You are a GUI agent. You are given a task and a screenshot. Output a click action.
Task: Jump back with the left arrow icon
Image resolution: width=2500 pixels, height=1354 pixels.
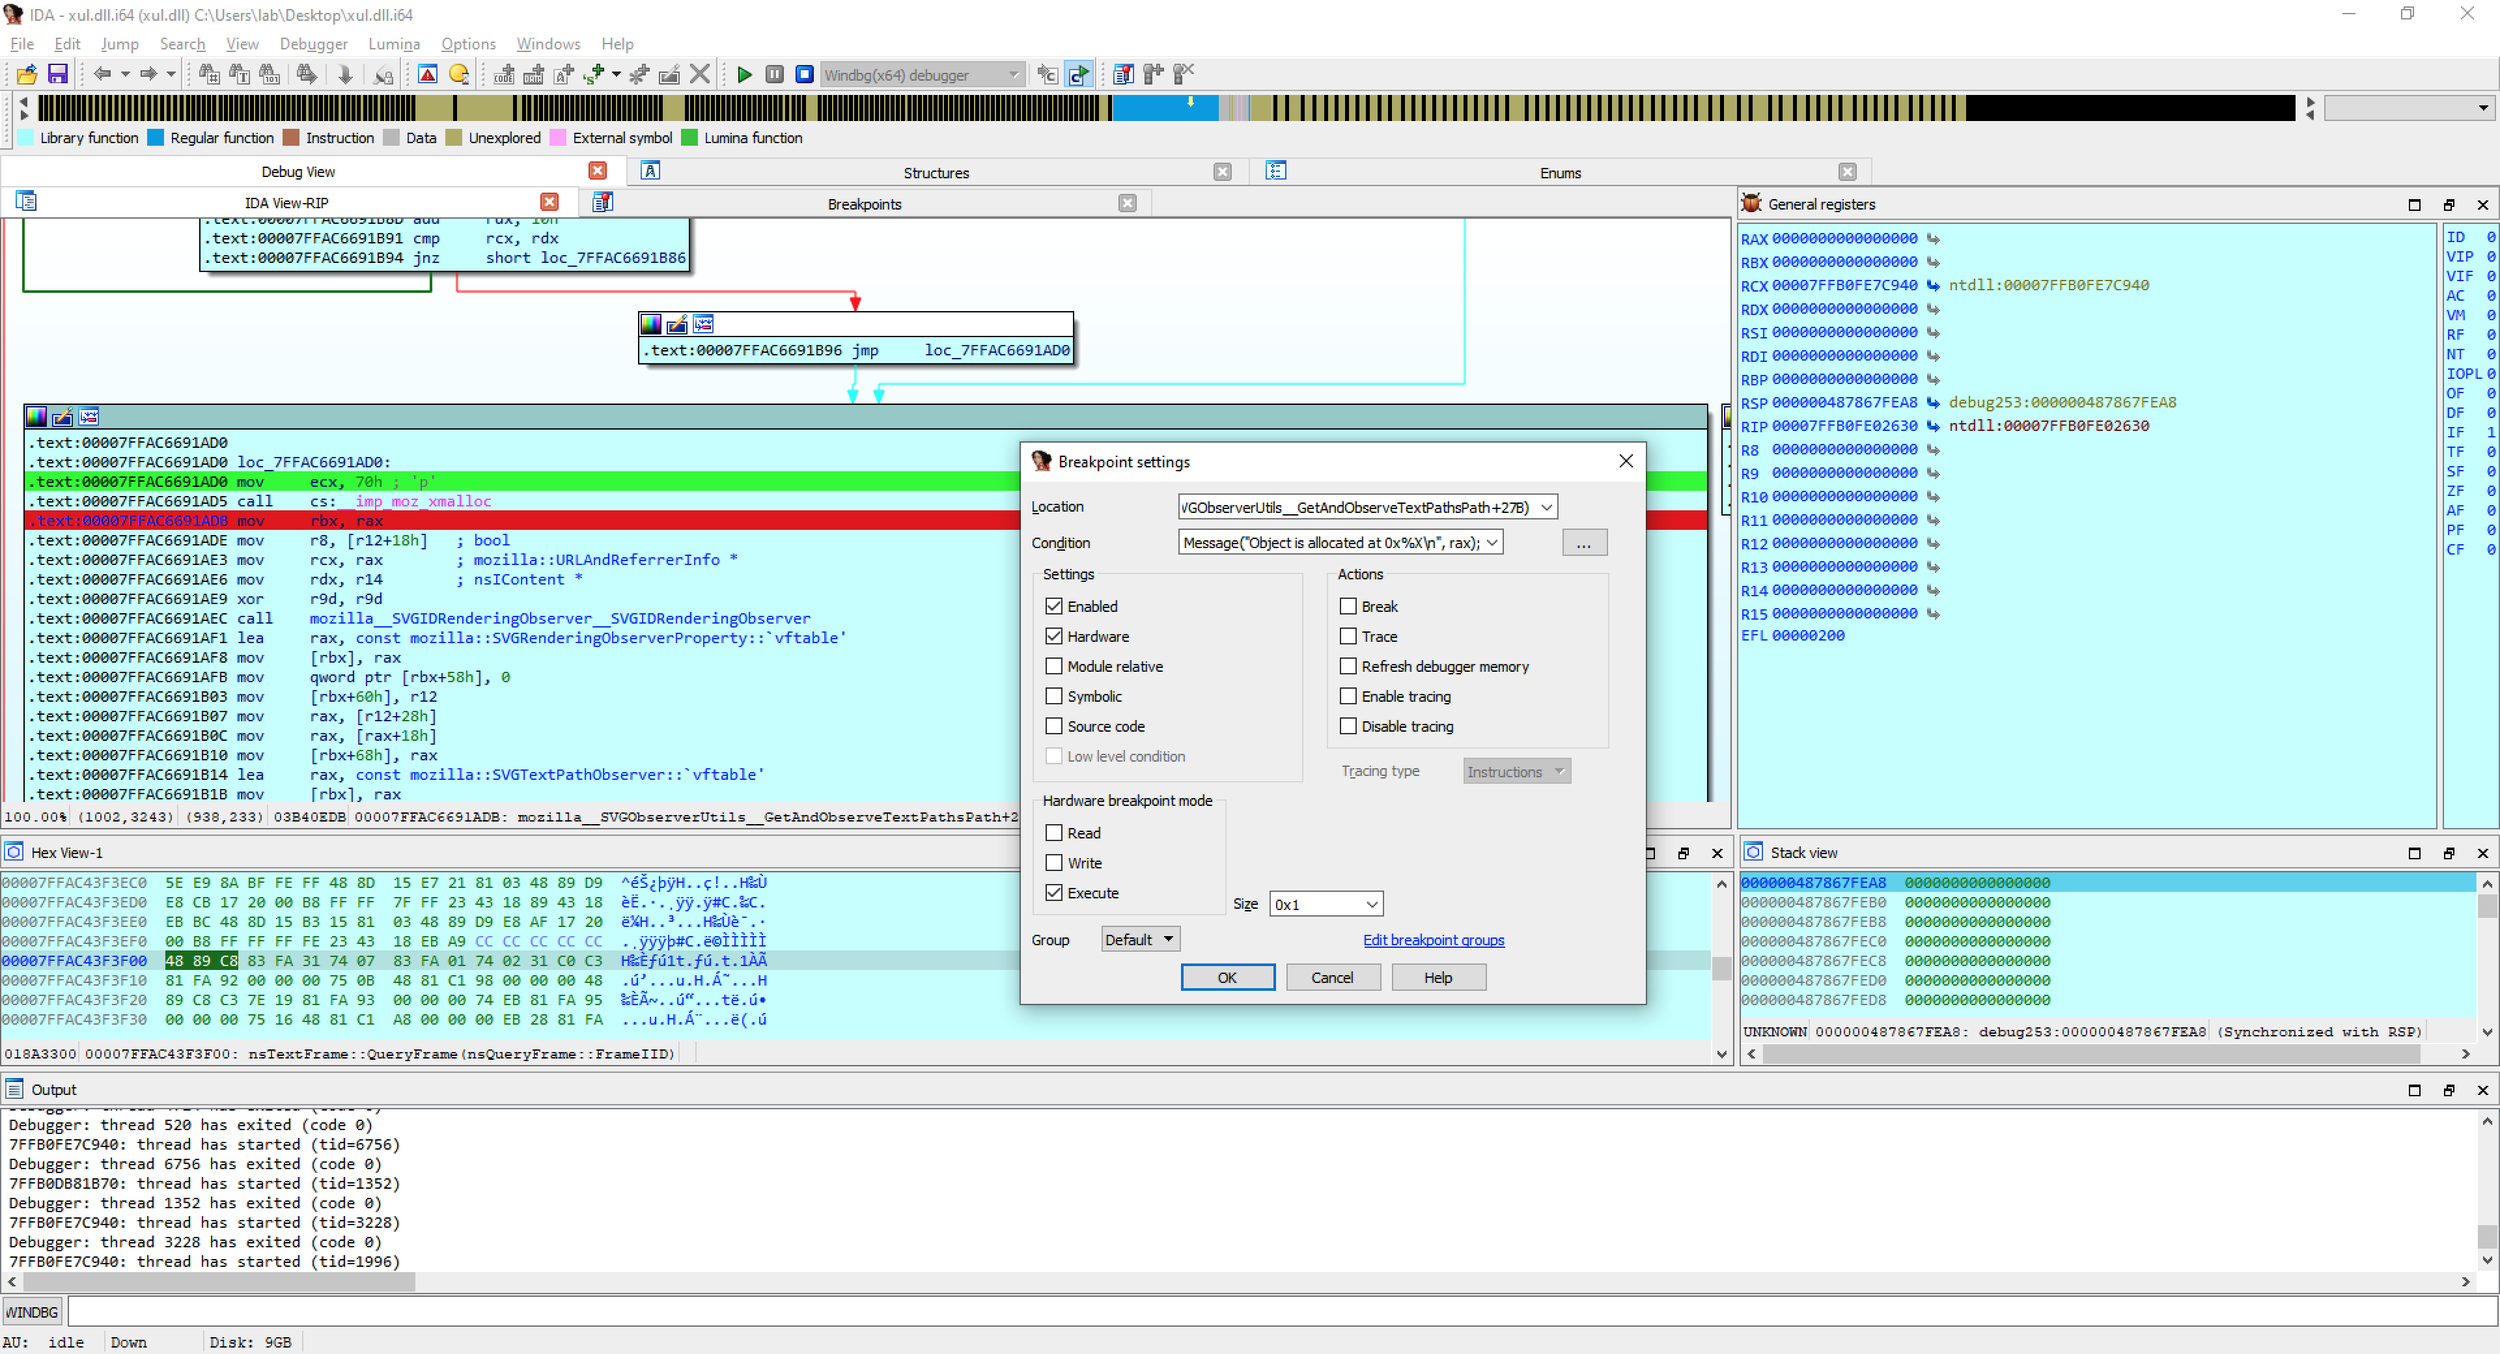101,74
